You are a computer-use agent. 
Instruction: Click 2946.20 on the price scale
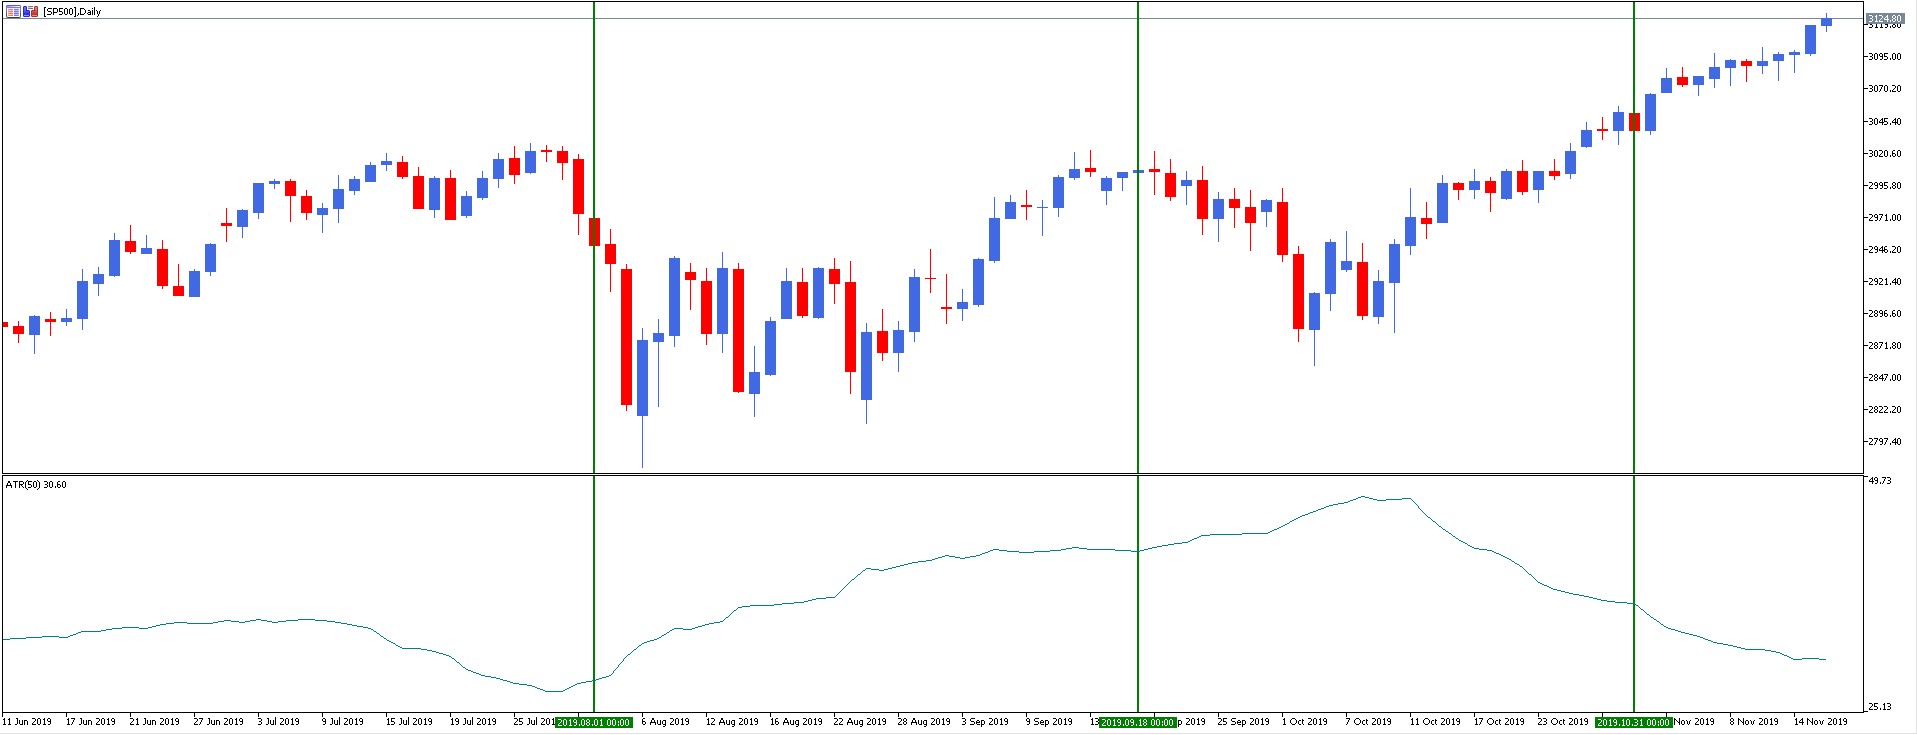pyautogui.click(x=1885, y=250)
